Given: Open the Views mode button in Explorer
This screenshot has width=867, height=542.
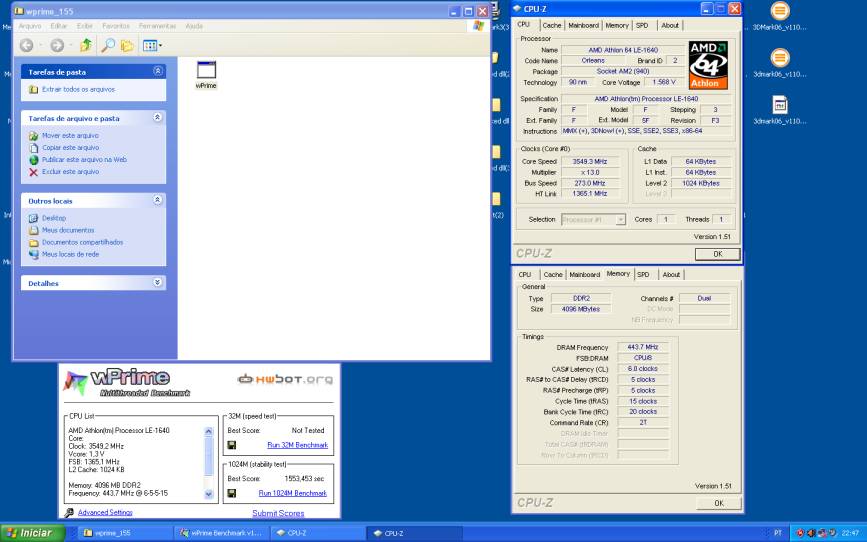Looking at the screenshot, I should coord(152,45).
